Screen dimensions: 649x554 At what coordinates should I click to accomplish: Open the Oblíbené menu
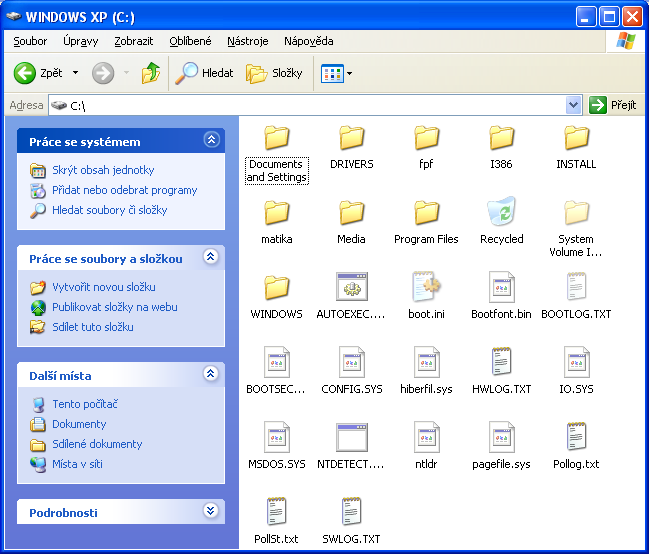tap(190, 41)
